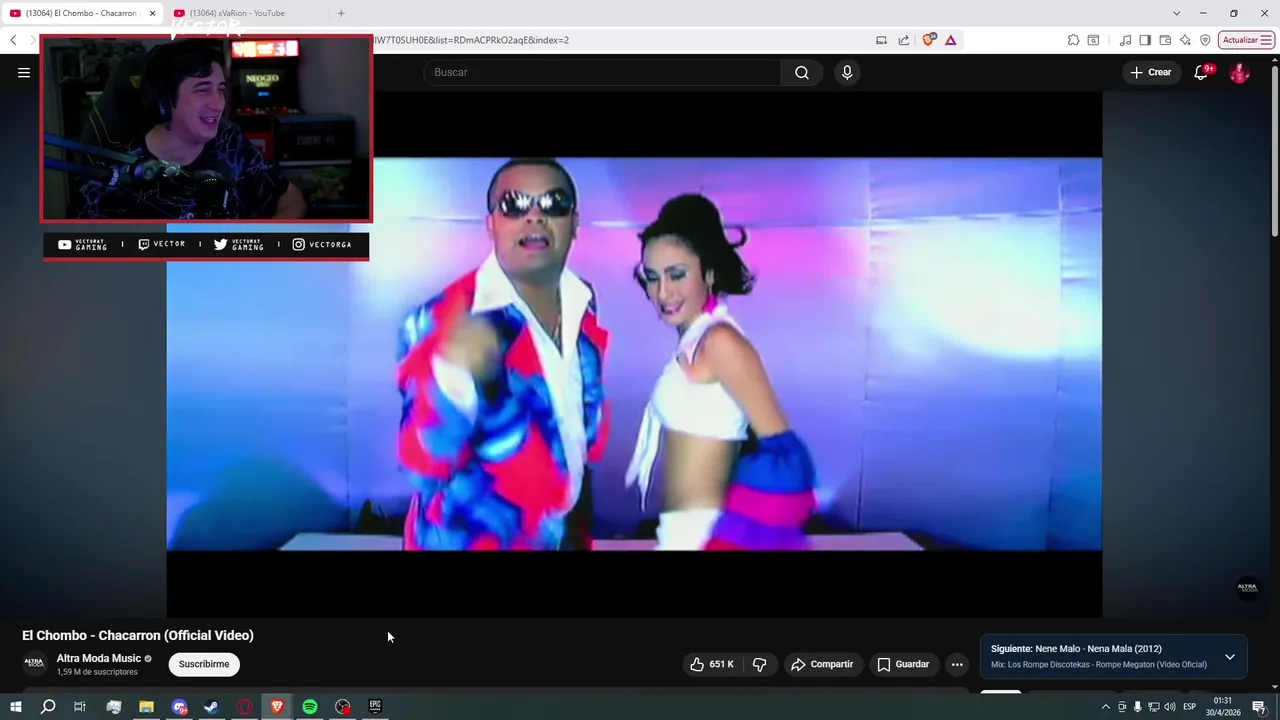
Task: Open File Explorer from taskbar
Action: [x=146, y=707]
